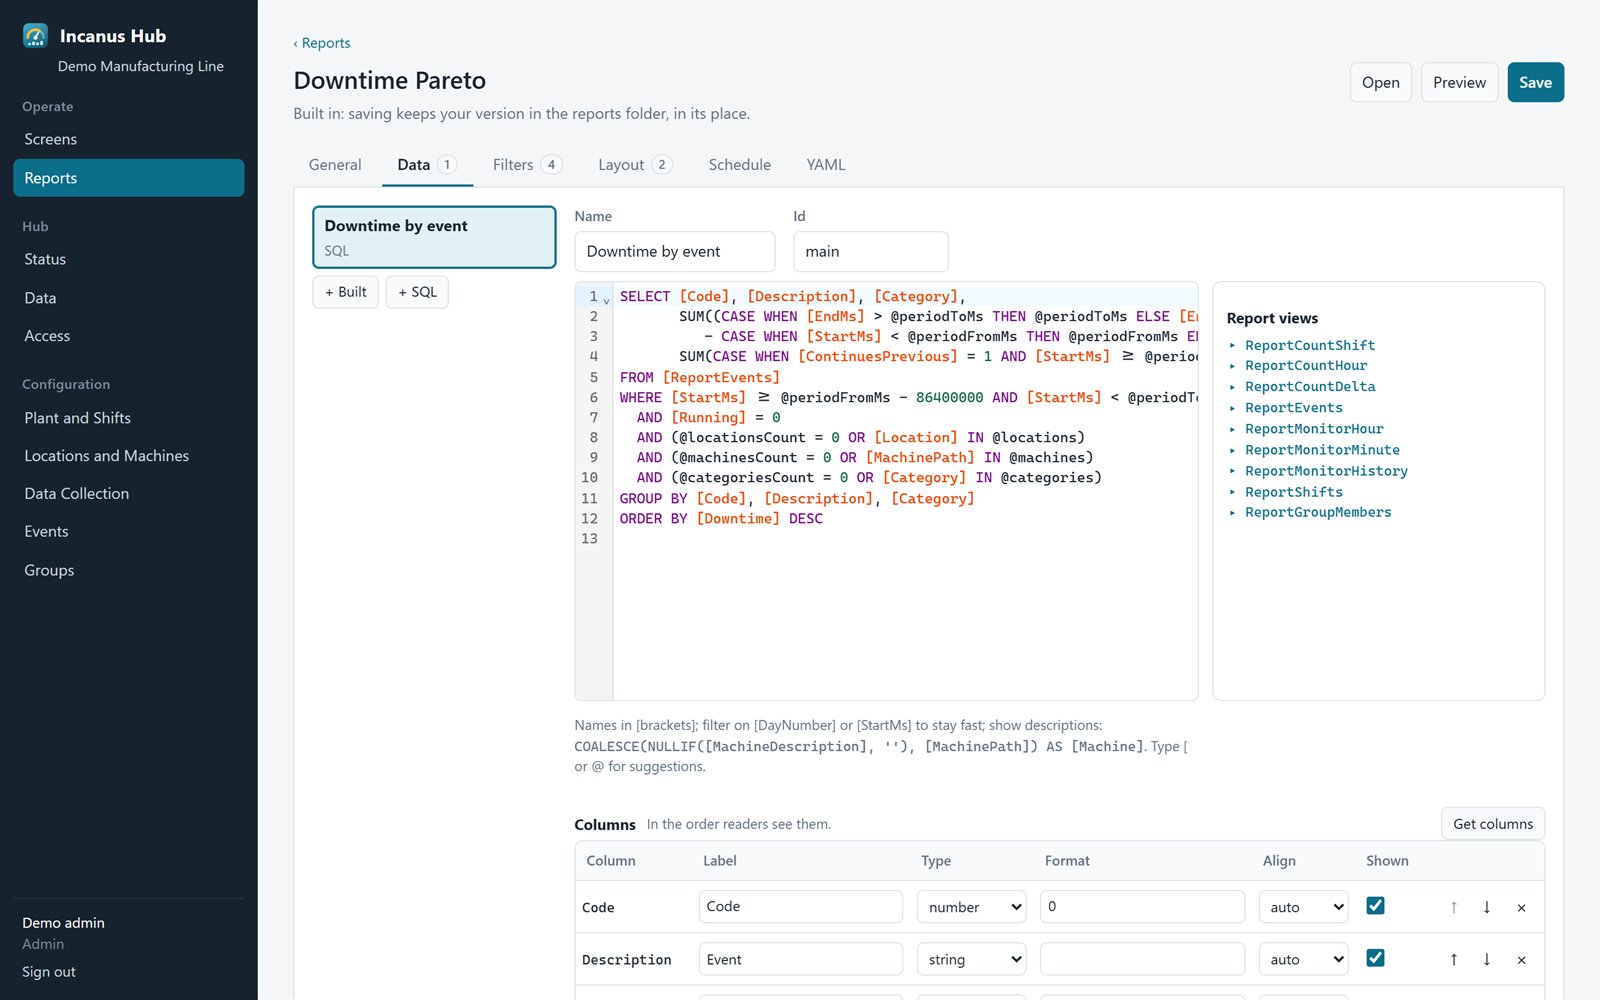The height and width of the screenshot is (1000, 1600).
Task: Switch to the General tab
Action: (335, 165)
